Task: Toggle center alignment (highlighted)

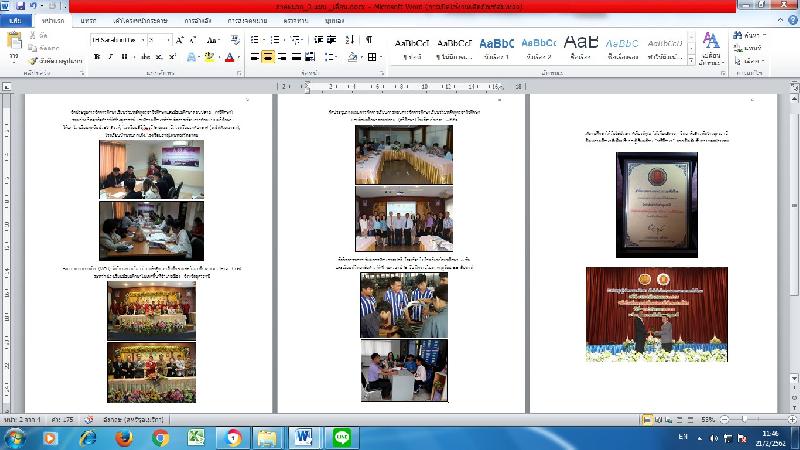Action: pos(268,57)
